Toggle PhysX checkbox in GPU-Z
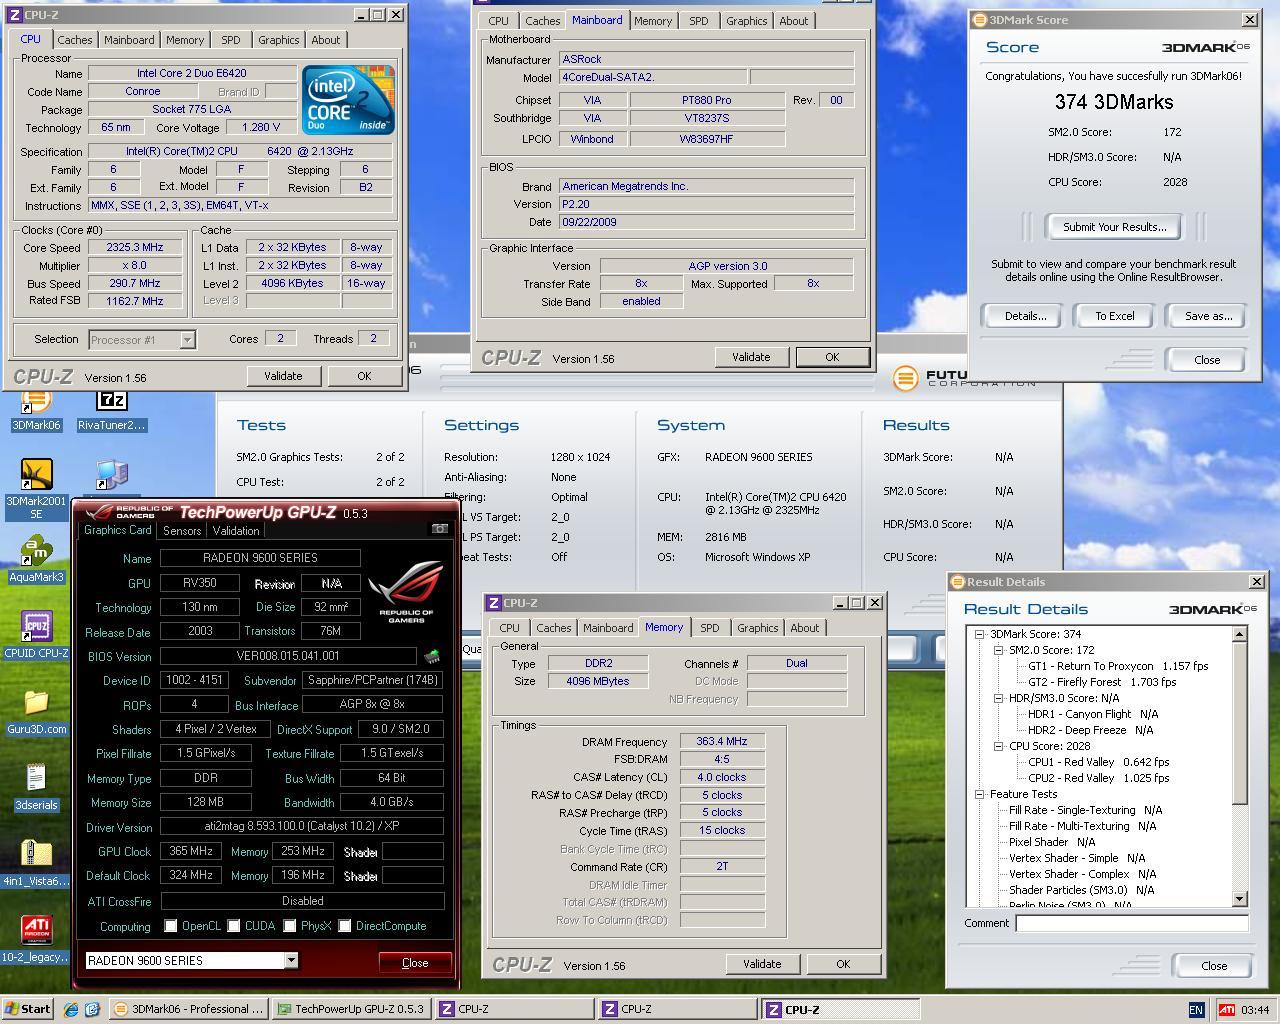This screenshot has height=1024, width=1280. click(x=289, y=926)
